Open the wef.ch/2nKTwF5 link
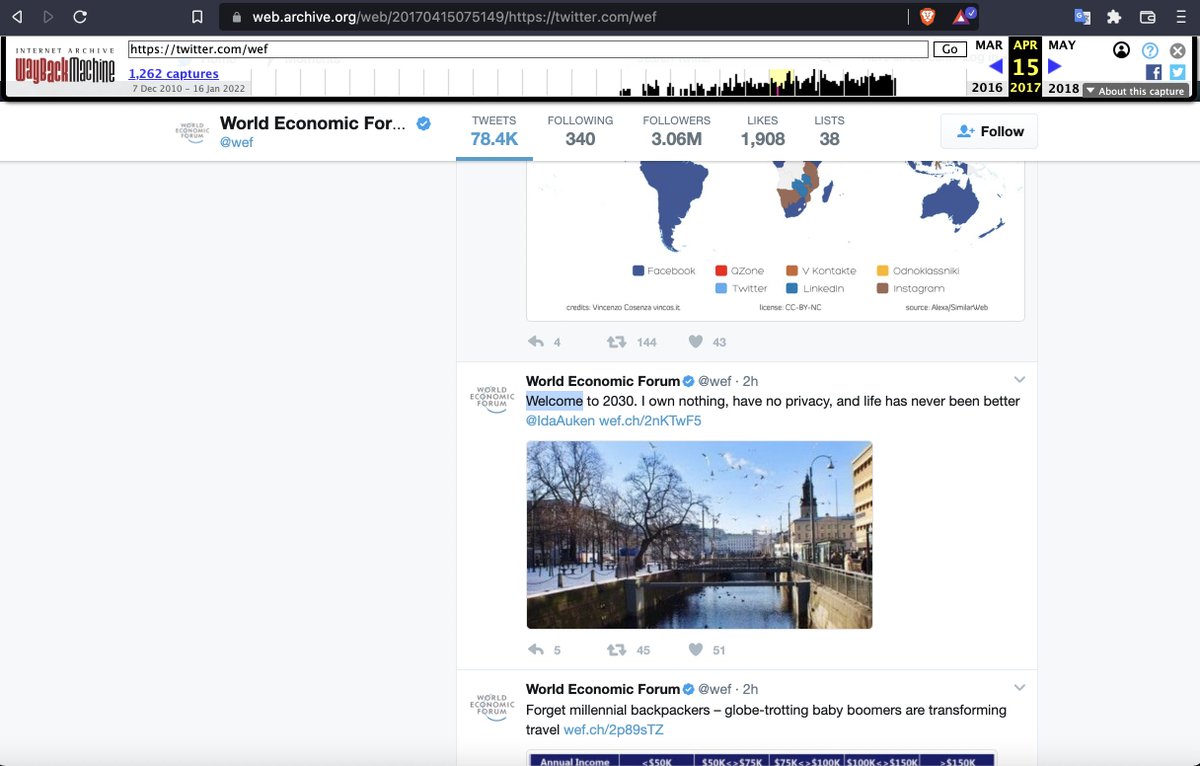Image resolution: width=1200 pixels, height=766 pixels. (650, 421)
